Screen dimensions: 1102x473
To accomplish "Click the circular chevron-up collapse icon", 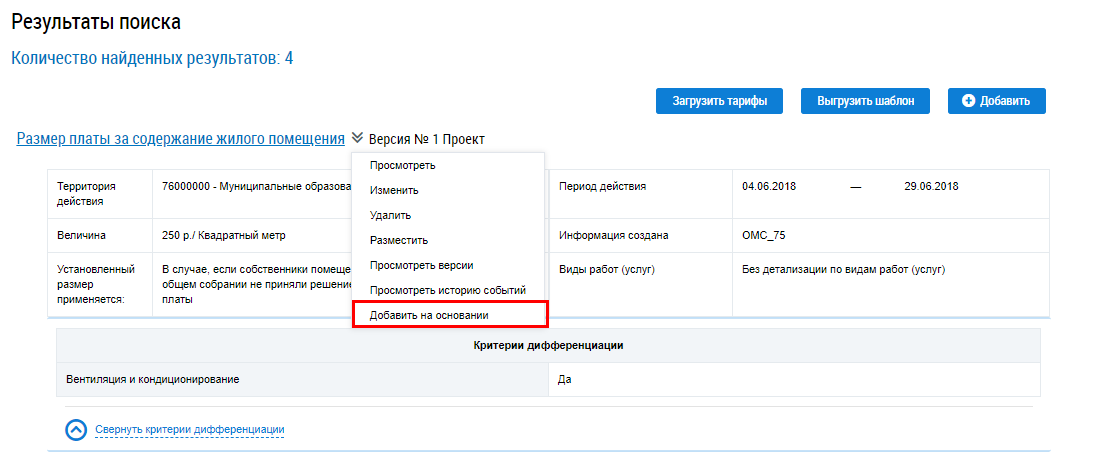I will [76, 430].
